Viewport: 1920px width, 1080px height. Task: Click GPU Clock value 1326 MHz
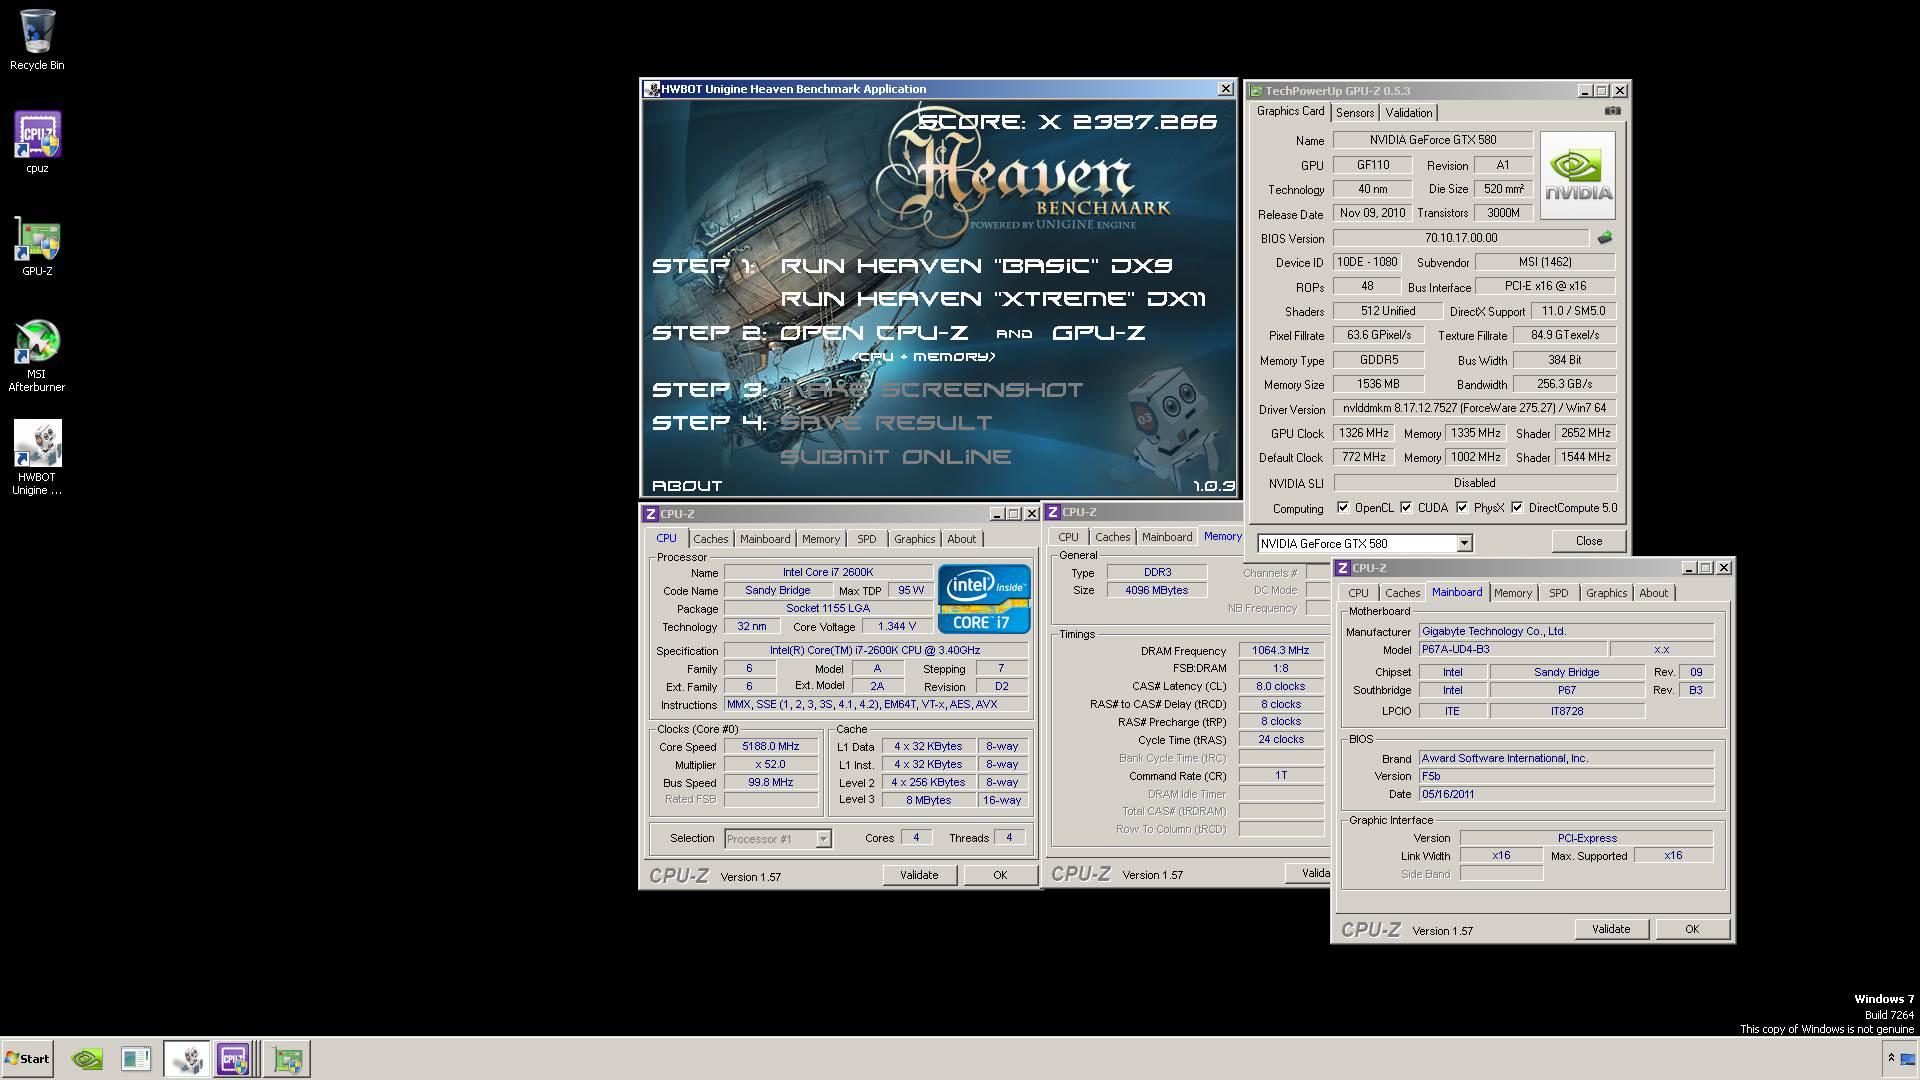[x=1363, y=434]
